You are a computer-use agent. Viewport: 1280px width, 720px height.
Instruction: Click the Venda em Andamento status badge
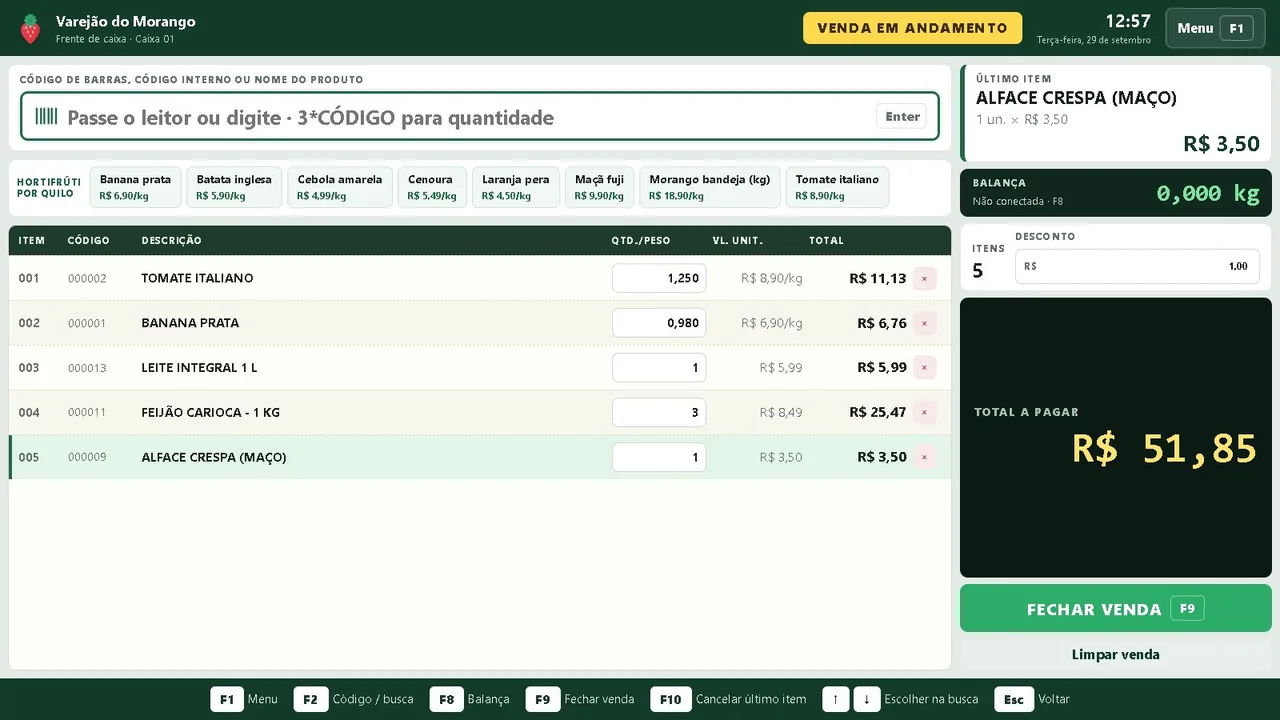tap(912, 28)
